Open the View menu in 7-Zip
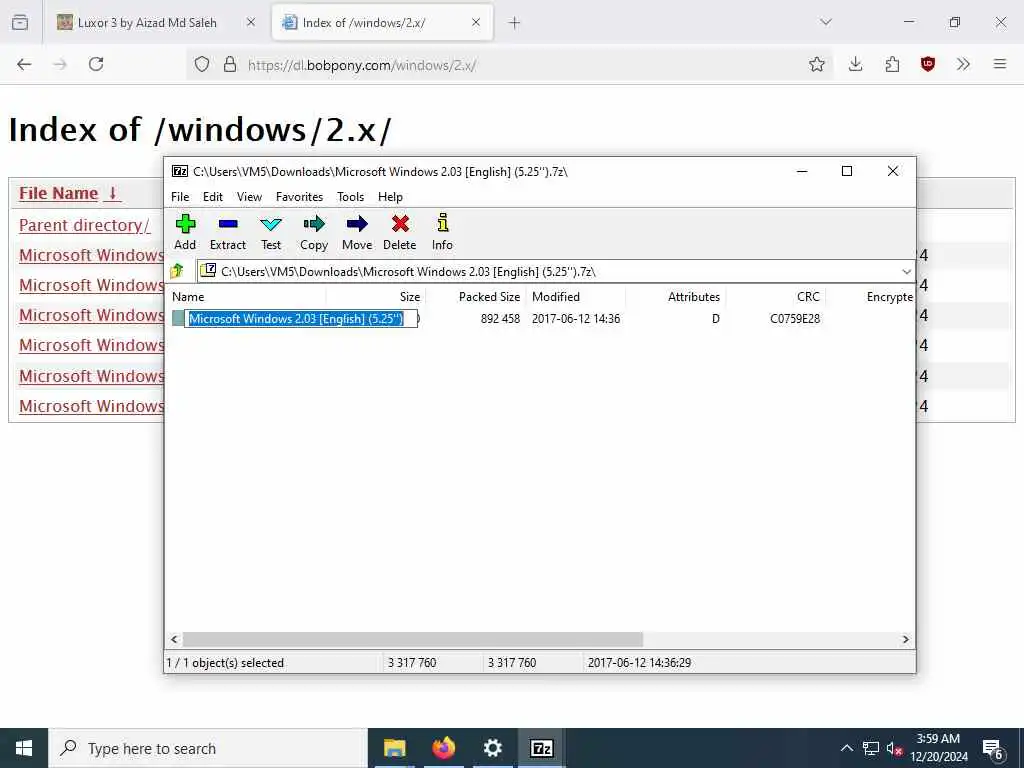The width and height of the screenshot is (1024, 768). pyautogui.click(x=249, y=197)
